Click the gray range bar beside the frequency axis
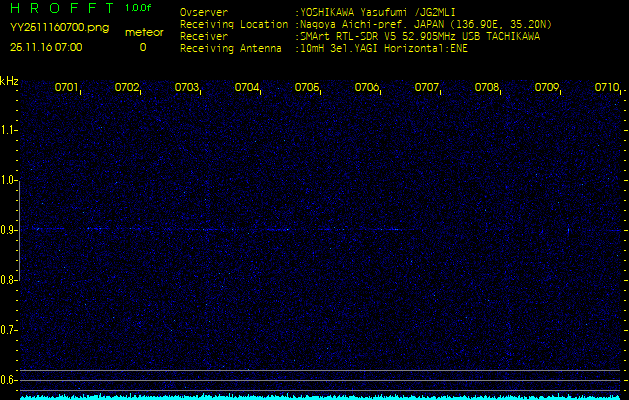 point(19,230)
